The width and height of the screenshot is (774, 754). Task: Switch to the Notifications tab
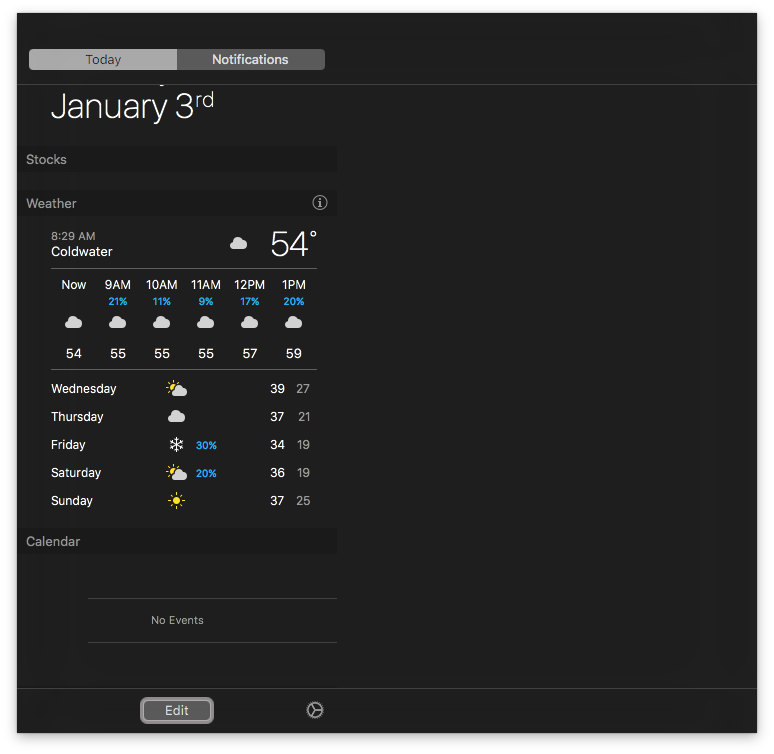[250, 60]
